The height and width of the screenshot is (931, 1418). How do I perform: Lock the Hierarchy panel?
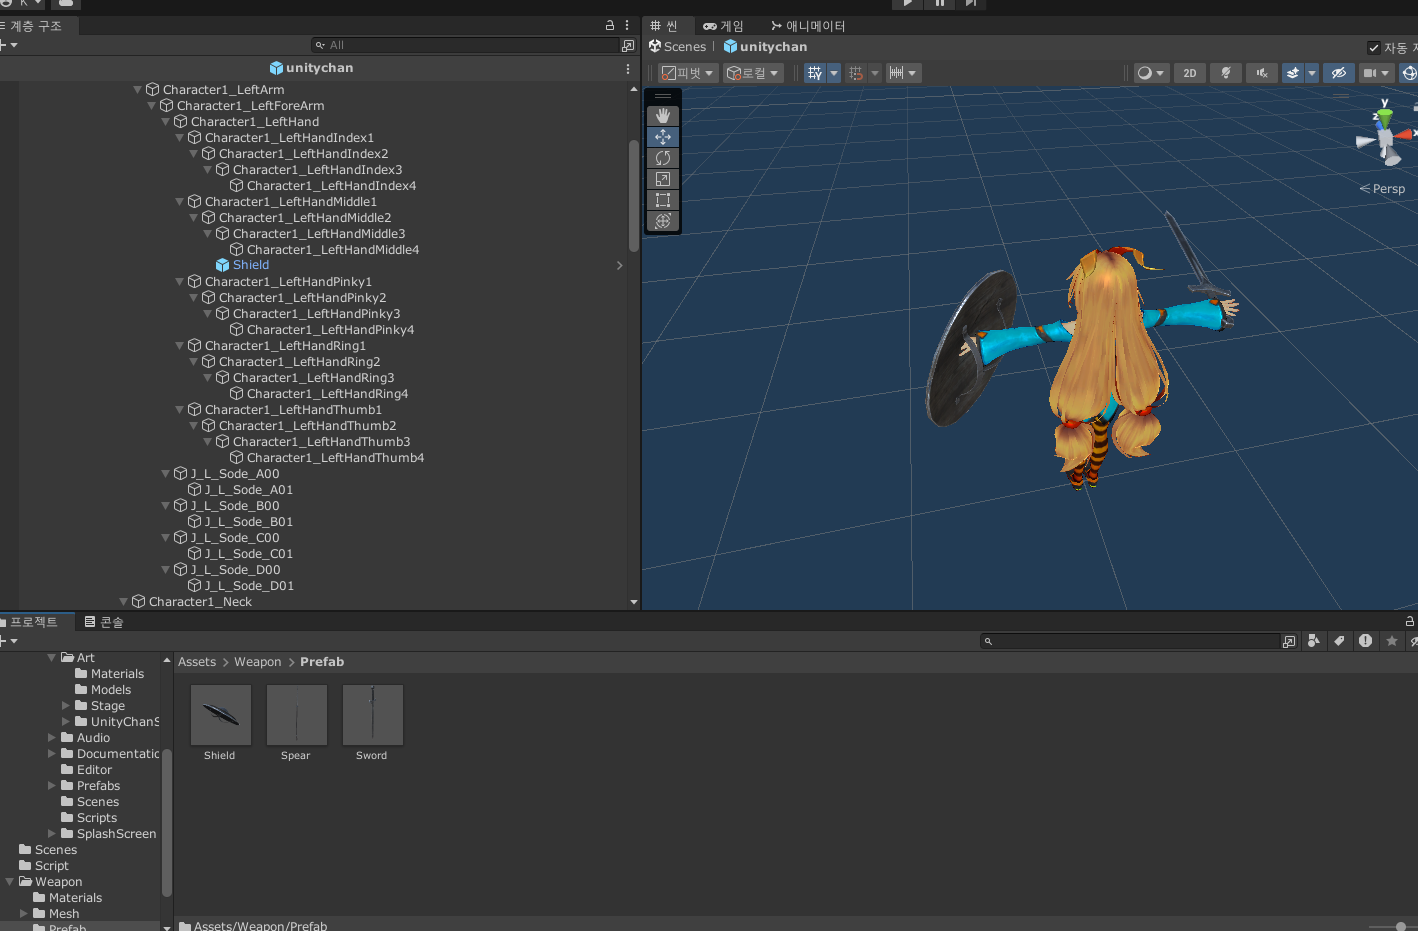pos(610,25)
